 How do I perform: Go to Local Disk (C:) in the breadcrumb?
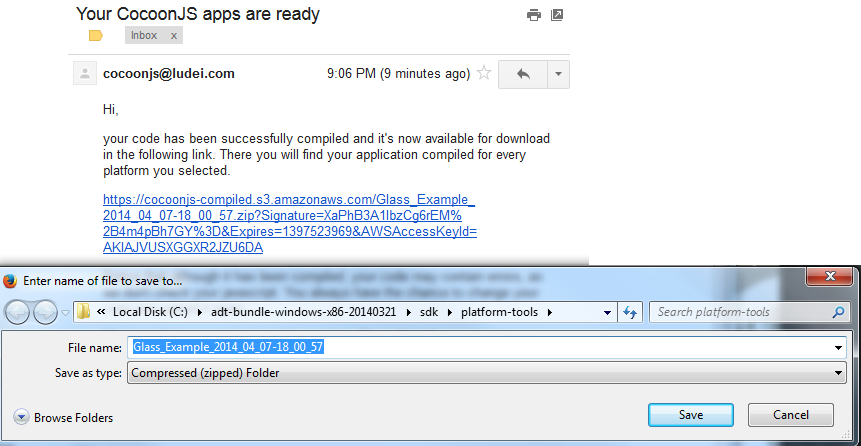click(x=153, y=312)
